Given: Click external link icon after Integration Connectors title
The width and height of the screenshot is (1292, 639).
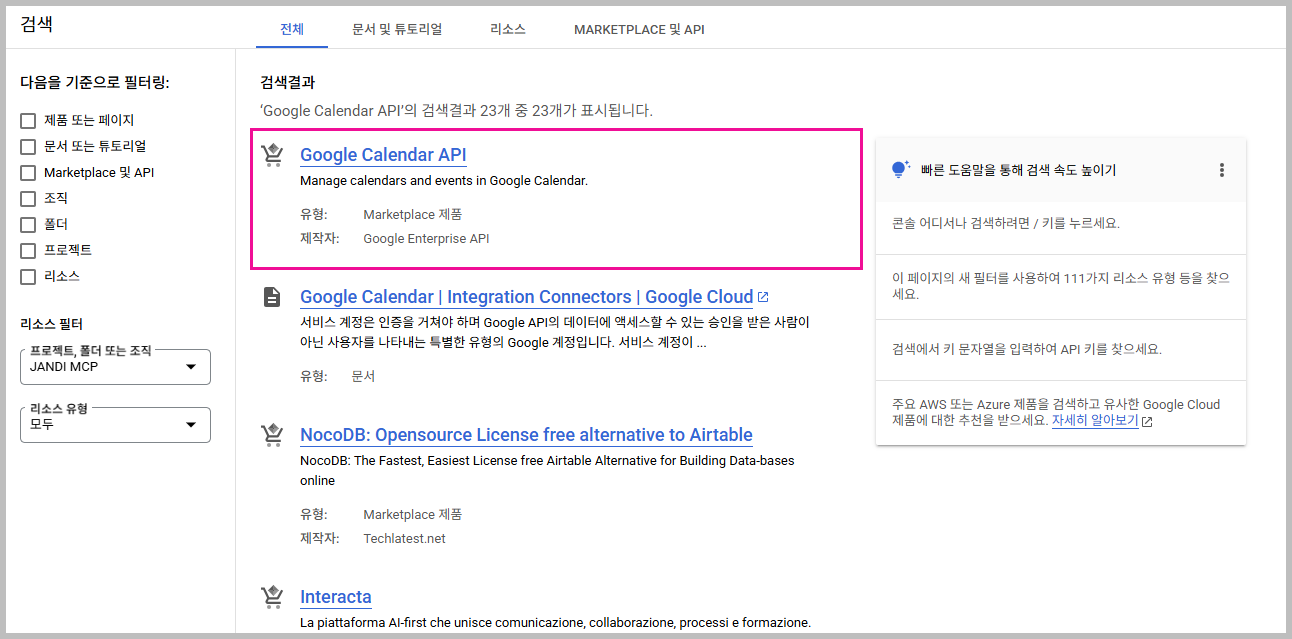Looking at the screenshot, I should tap(763, 297).
